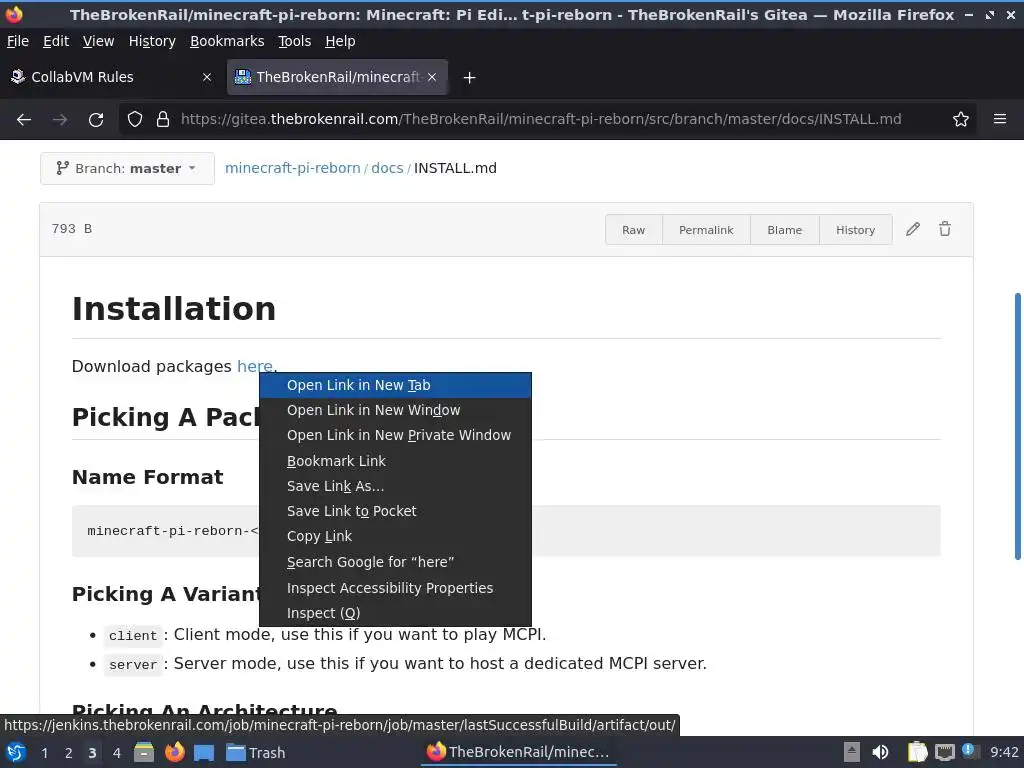Image resolution: width=1024 pixels, height=768 pixels.
Task: Select the TheBrokenRail/minec… taskbar window button
Action: point(519,752)
